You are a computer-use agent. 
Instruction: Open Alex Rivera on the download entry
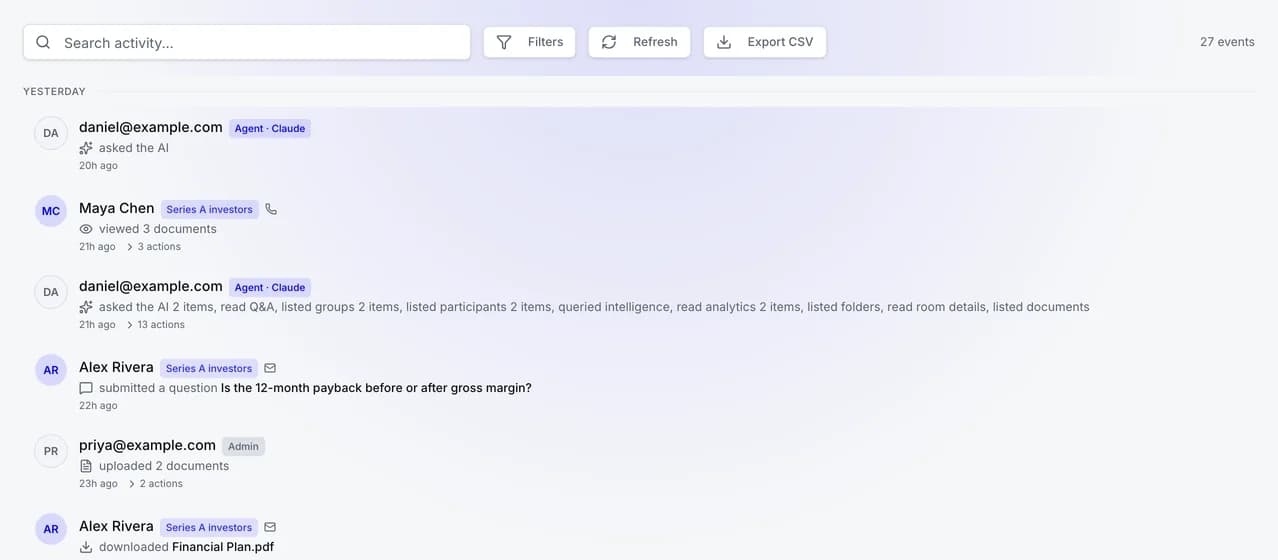(117, 526)
